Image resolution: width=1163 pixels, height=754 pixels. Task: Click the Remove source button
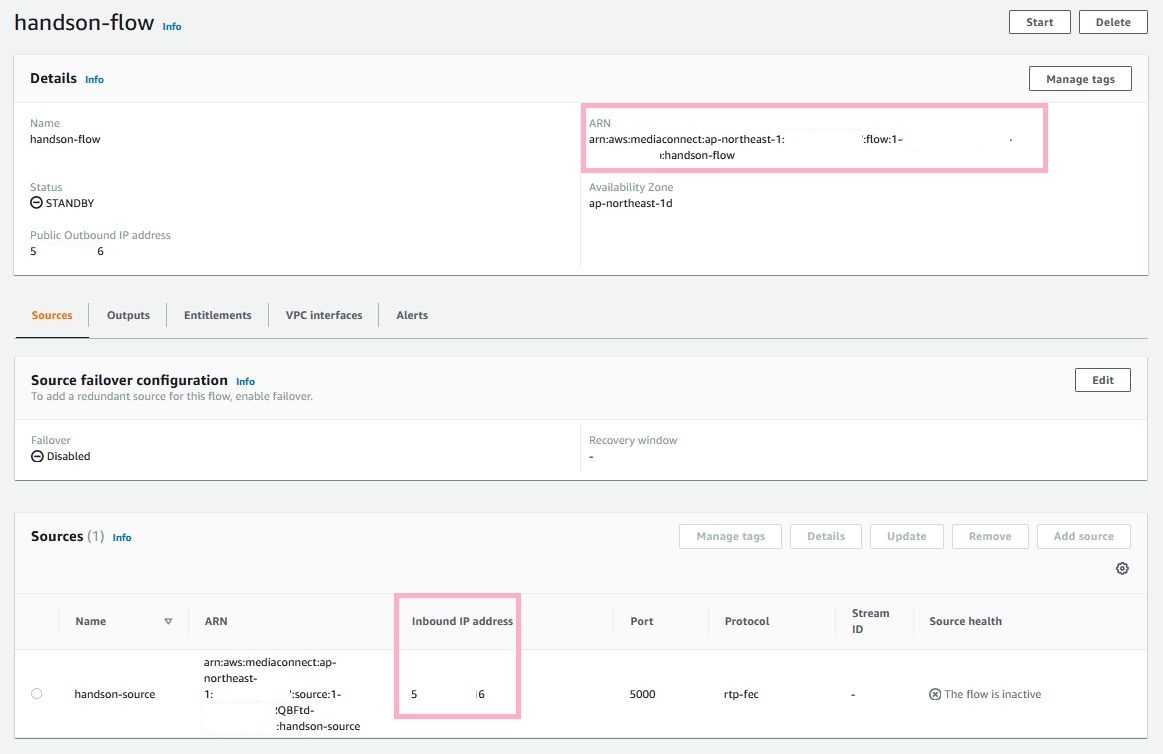(x=989, y=536)
